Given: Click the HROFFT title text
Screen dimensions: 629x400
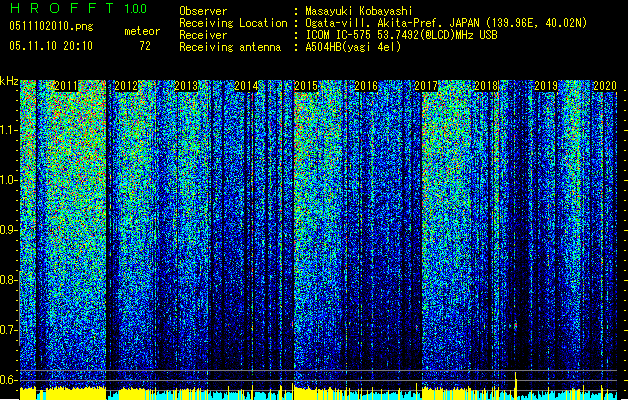Looking at the screenshot, I should [62, 8].
